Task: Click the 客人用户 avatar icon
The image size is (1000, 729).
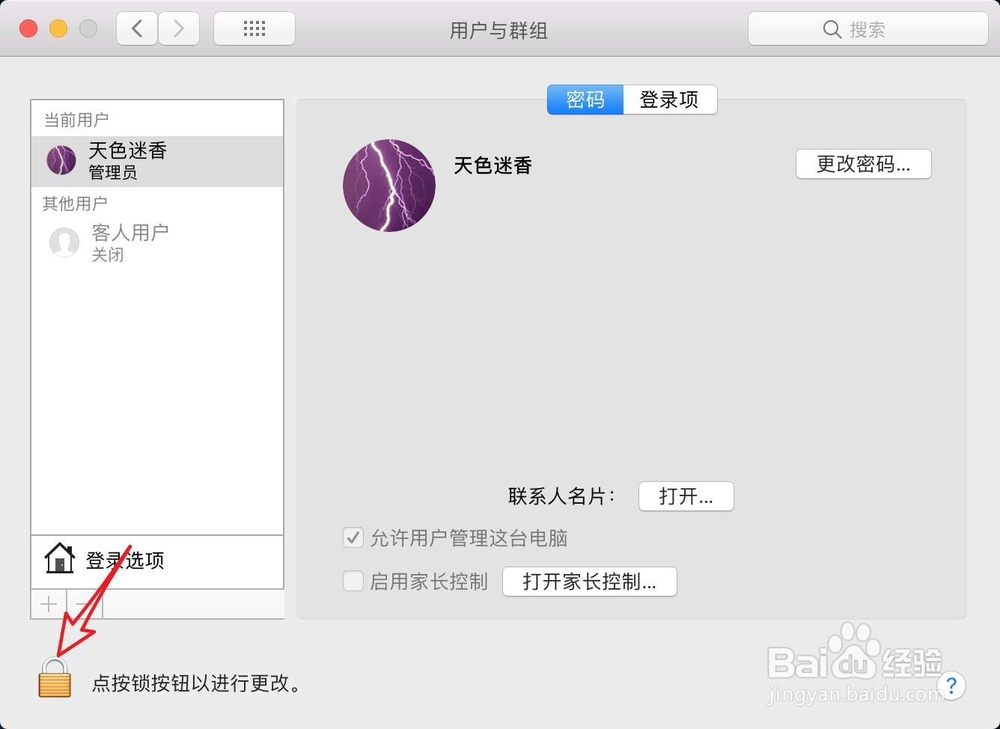Action: point(64,242)
